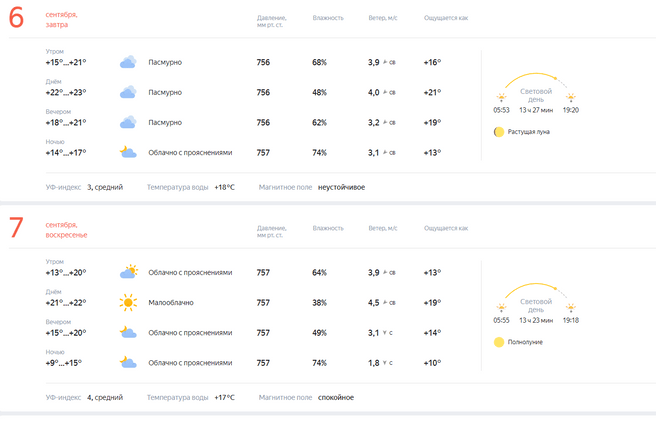Click the overcast icon for September 6 evening
The image size is (656, 422).
click(128, 122)
